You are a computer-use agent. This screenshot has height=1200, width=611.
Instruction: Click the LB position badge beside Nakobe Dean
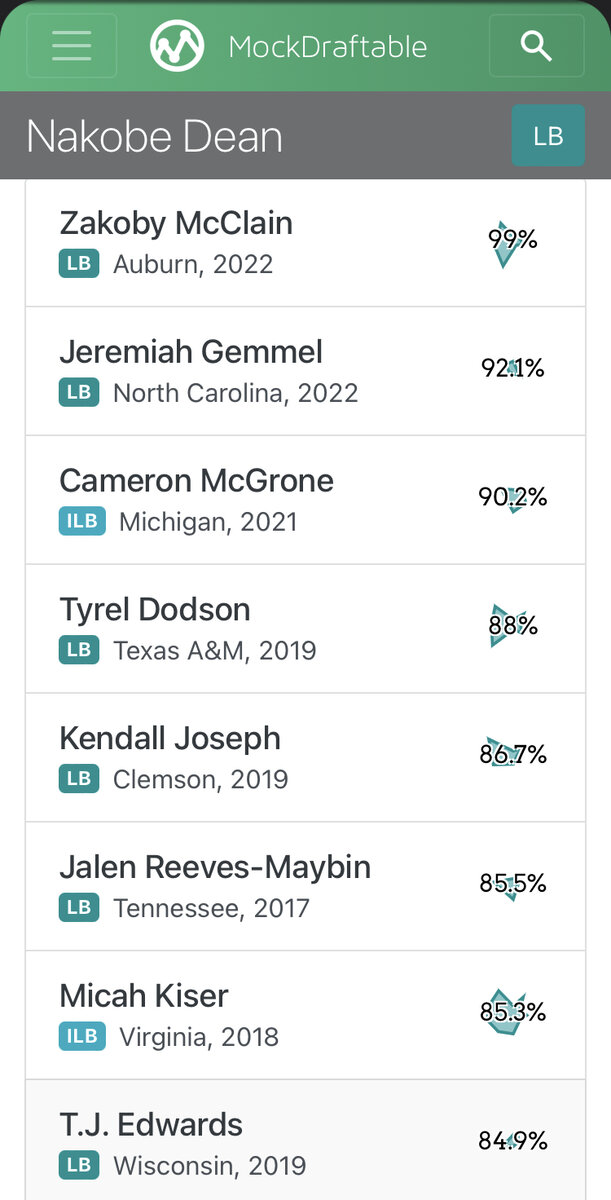pyautogui.click(x=548, y=136)
